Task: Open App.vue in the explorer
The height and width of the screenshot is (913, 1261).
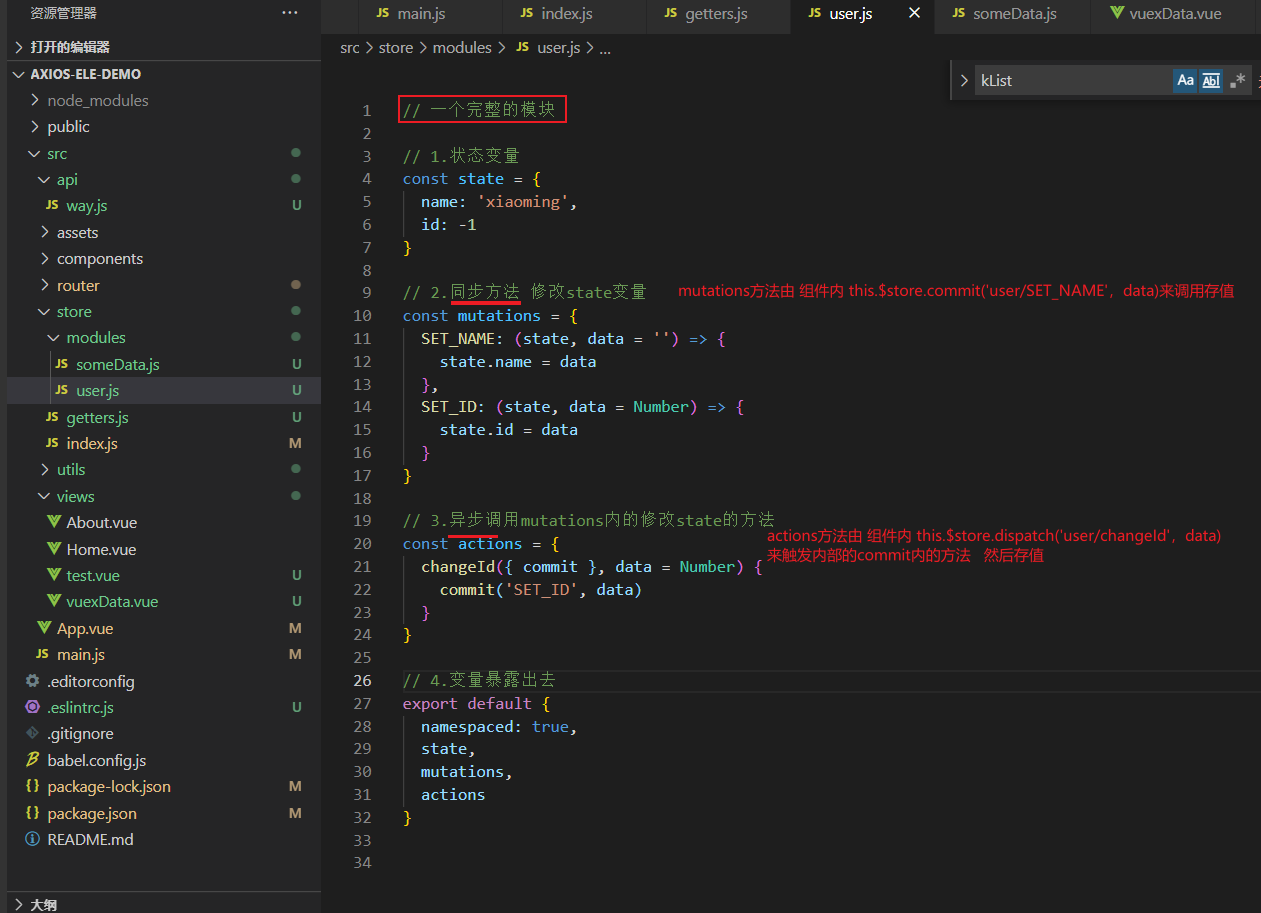Action: coord(164,628)
